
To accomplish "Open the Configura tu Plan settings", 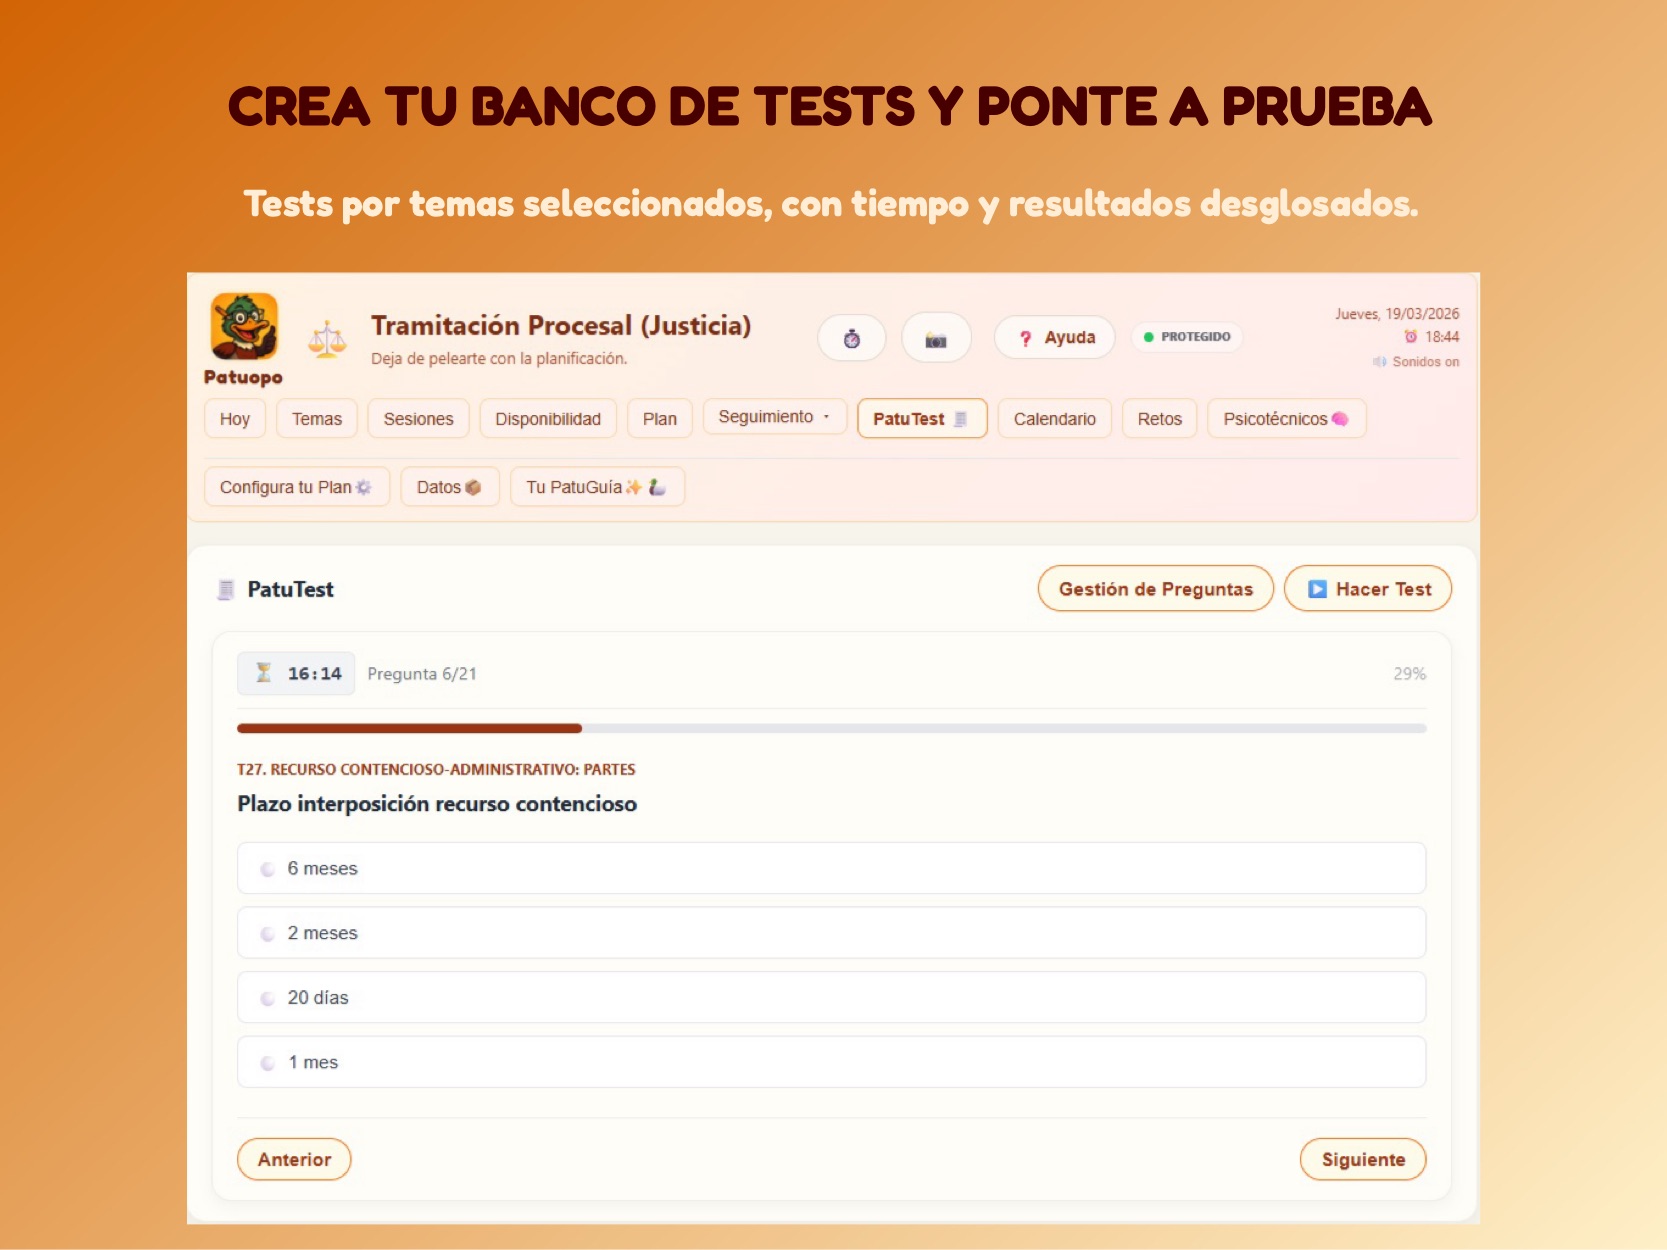I will pos(296,487).
